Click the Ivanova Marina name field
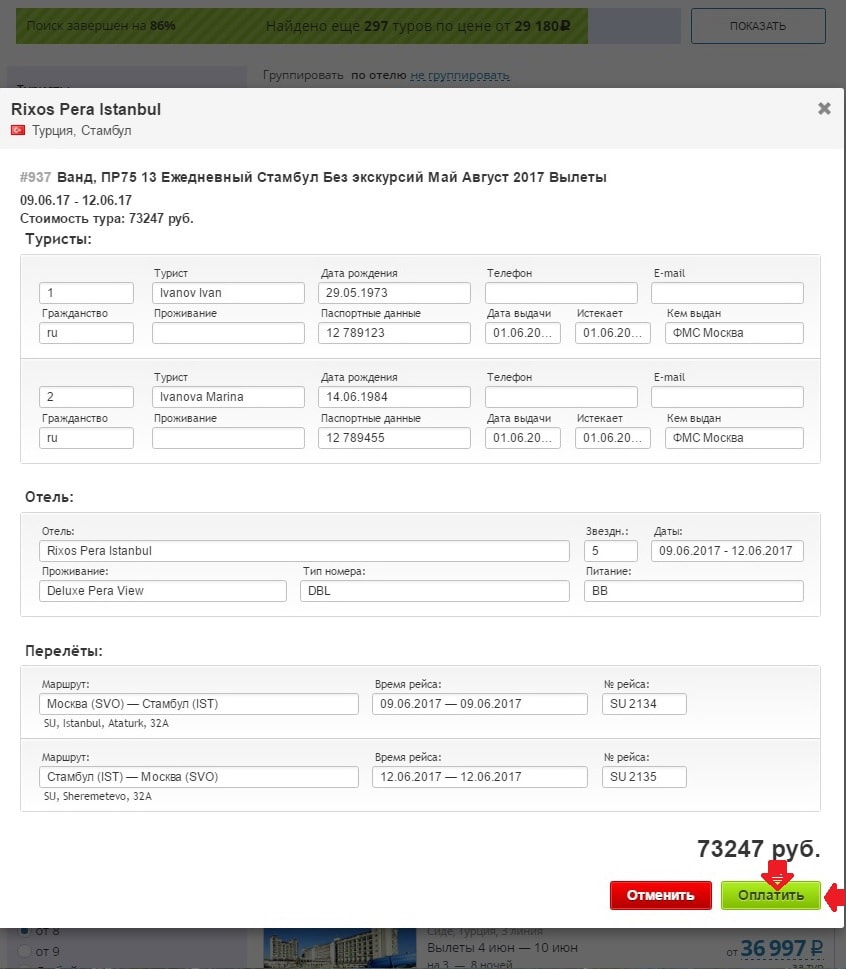 pos(228,397)
